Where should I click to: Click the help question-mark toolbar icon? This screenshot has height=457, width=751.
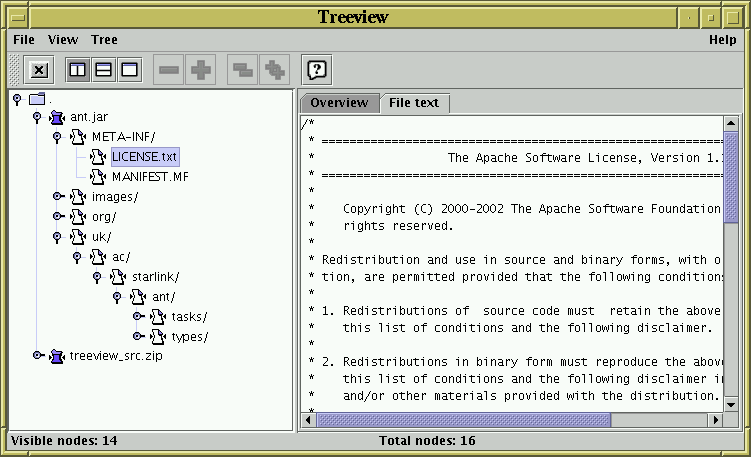point(316,70)
